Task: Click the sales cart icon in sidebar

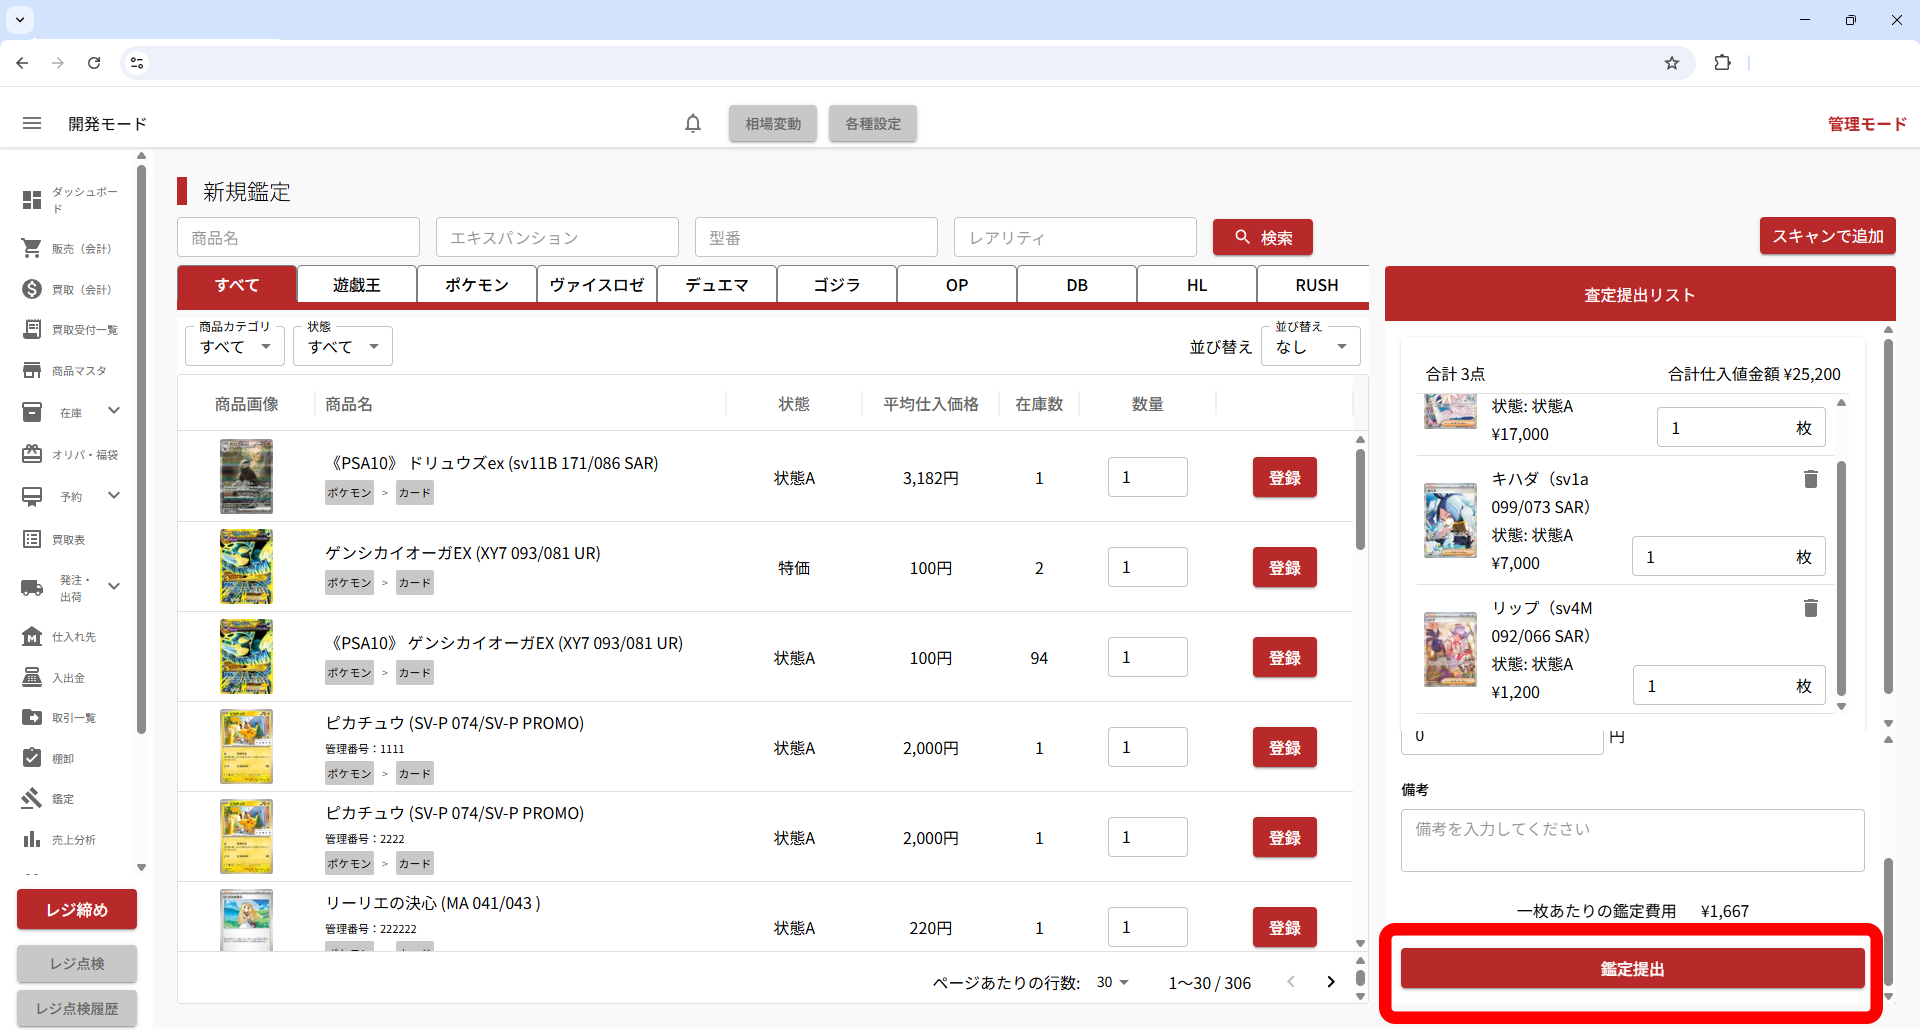Action: [x=32, y=248]
